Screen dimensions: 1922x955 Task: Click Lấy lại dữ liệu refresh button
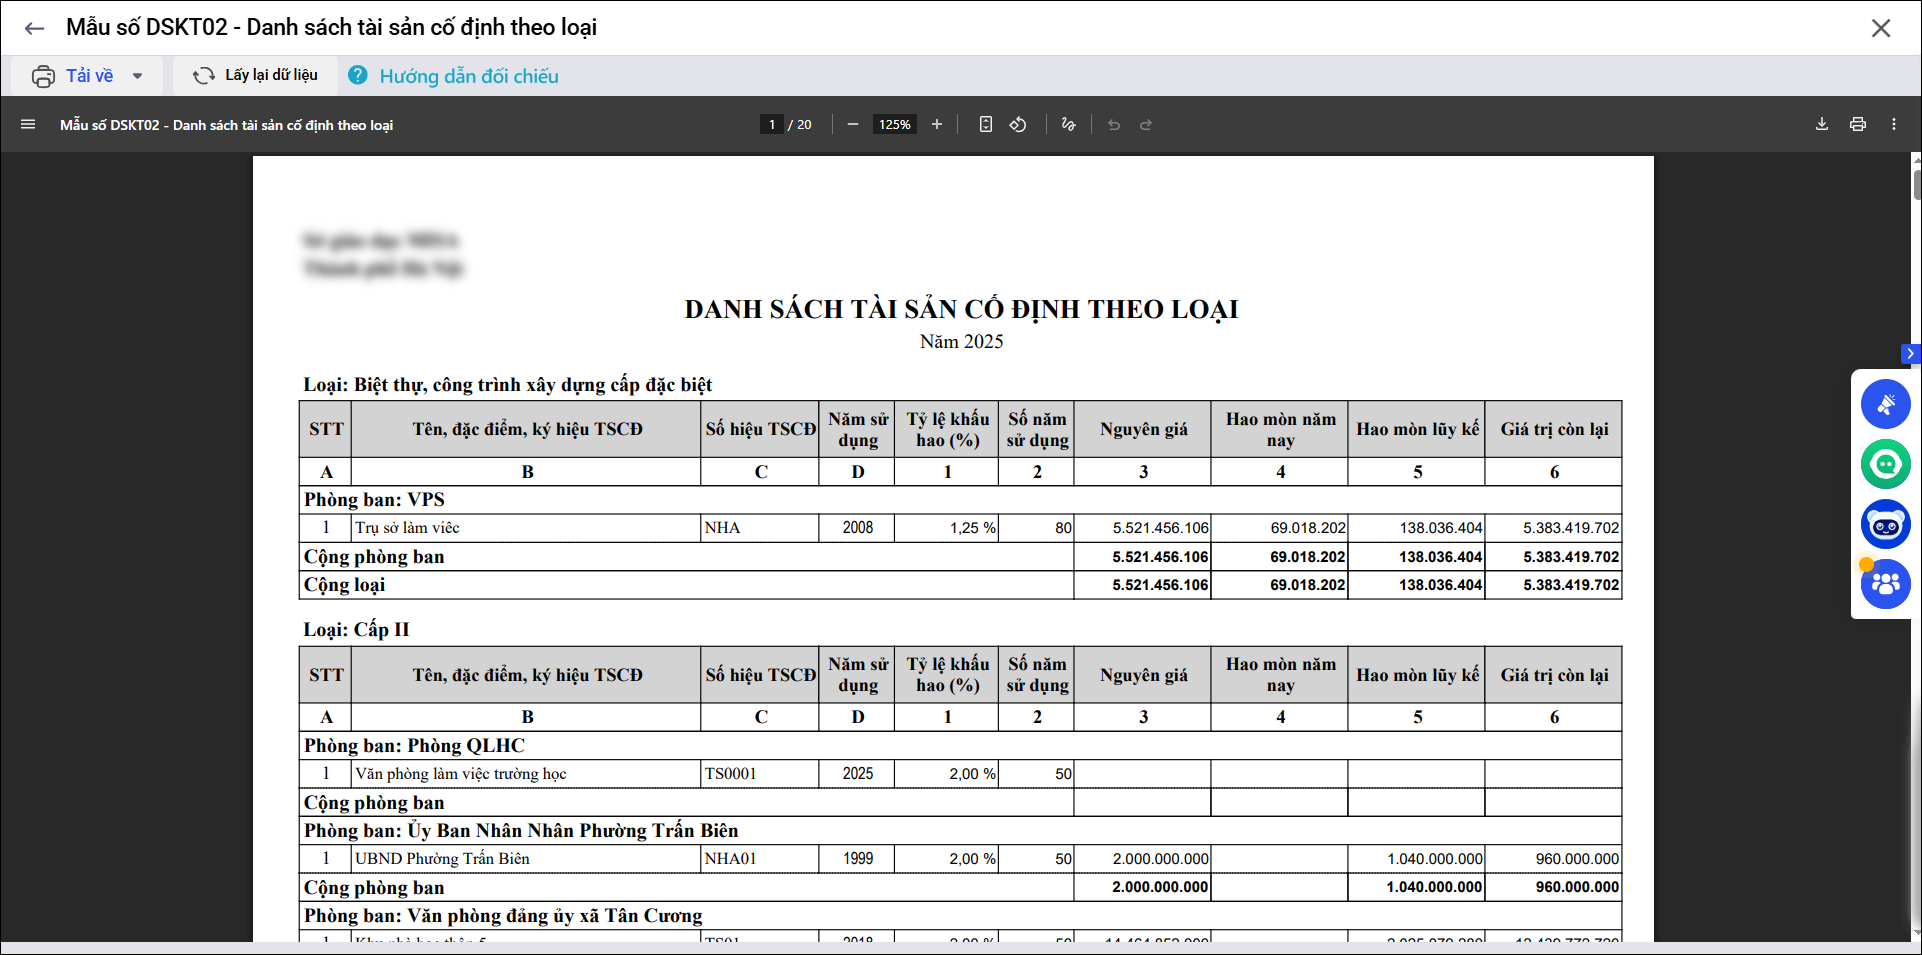[x=255, y=76]
